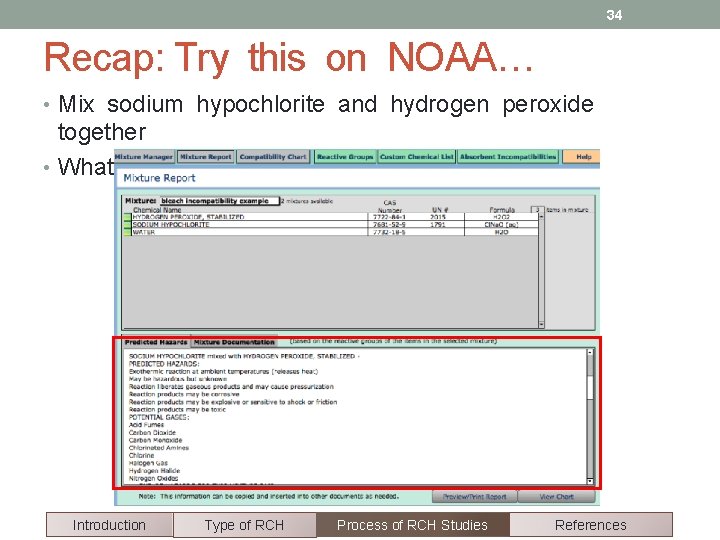720x540 pixels.
Task: Go to the Process of RCH Studies section
Action: coord(412,525)
